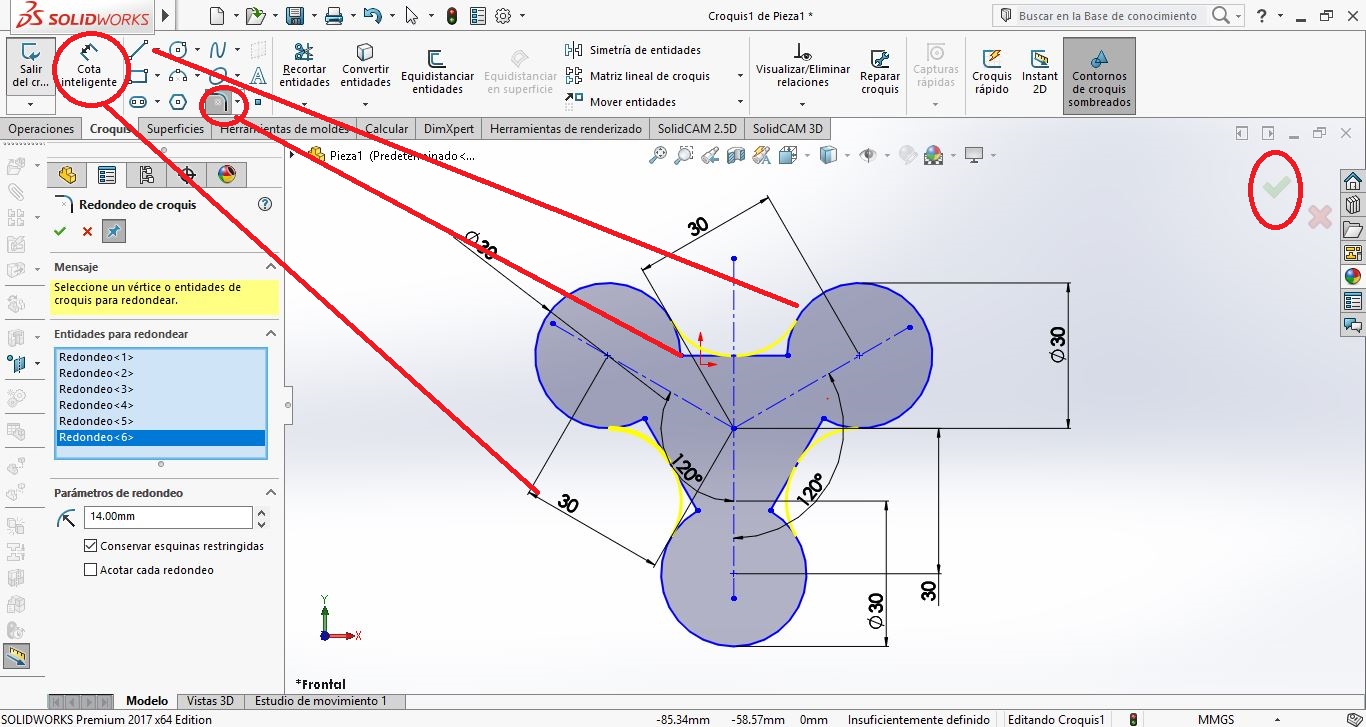The height and width of the screenshot is (727, 1366).
Task: Open the DisplayManager color sphere tab
Action: [227, 175]
